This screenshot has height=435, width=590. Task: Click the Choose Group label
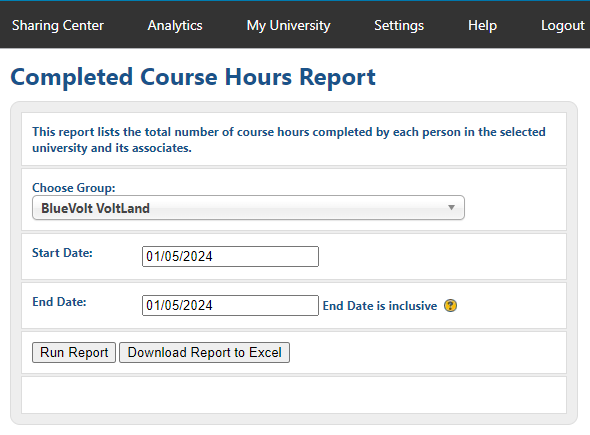coord(74,188)
